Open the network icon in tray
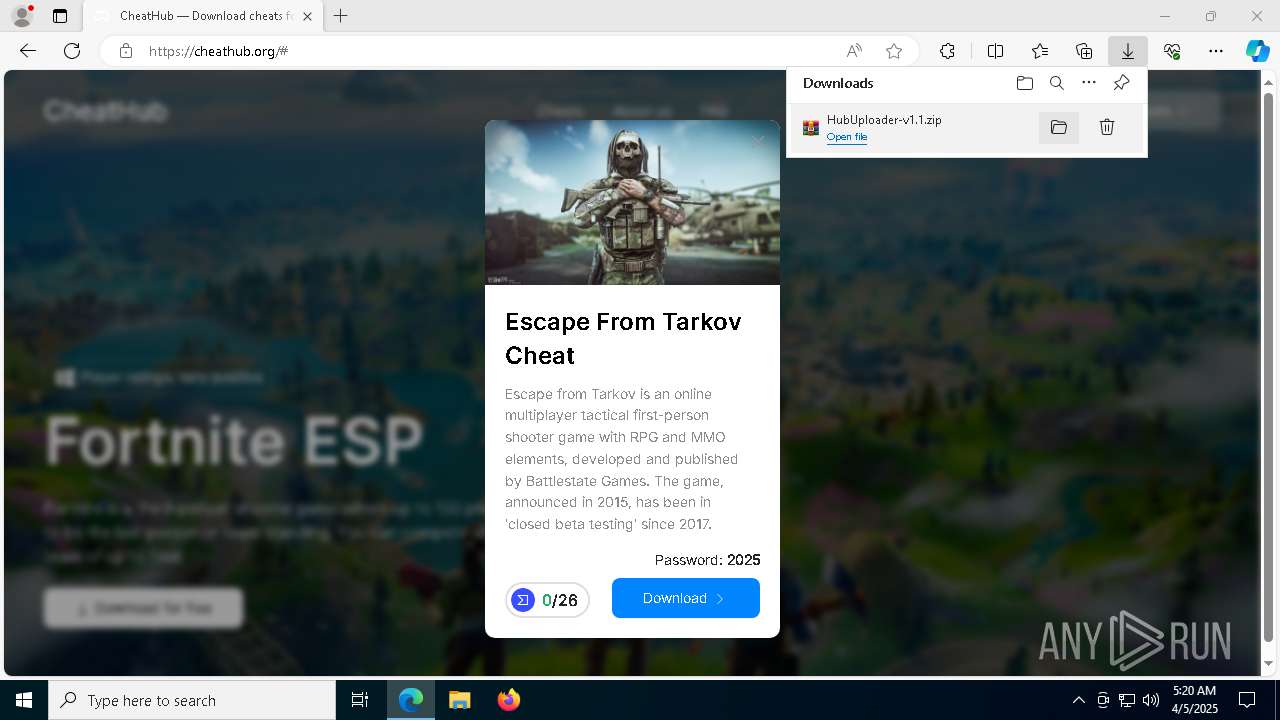 1127,700
